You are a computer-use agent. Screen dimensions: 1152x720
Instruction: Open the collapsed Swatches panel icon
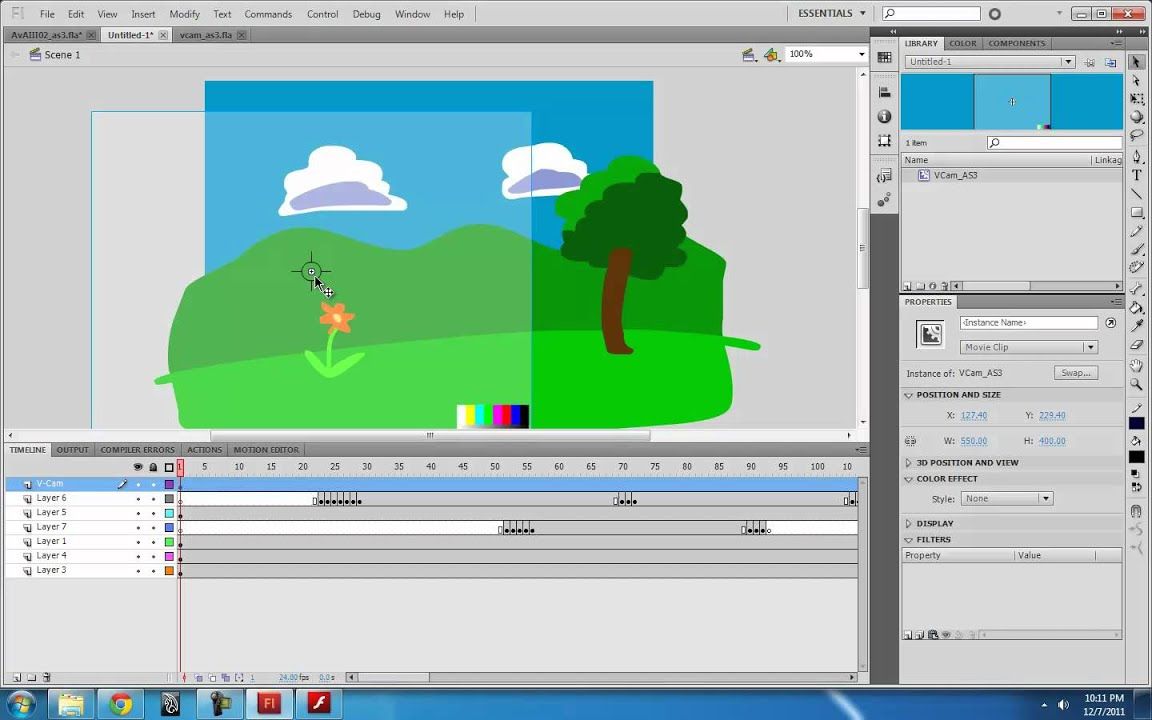coord(885,57)
